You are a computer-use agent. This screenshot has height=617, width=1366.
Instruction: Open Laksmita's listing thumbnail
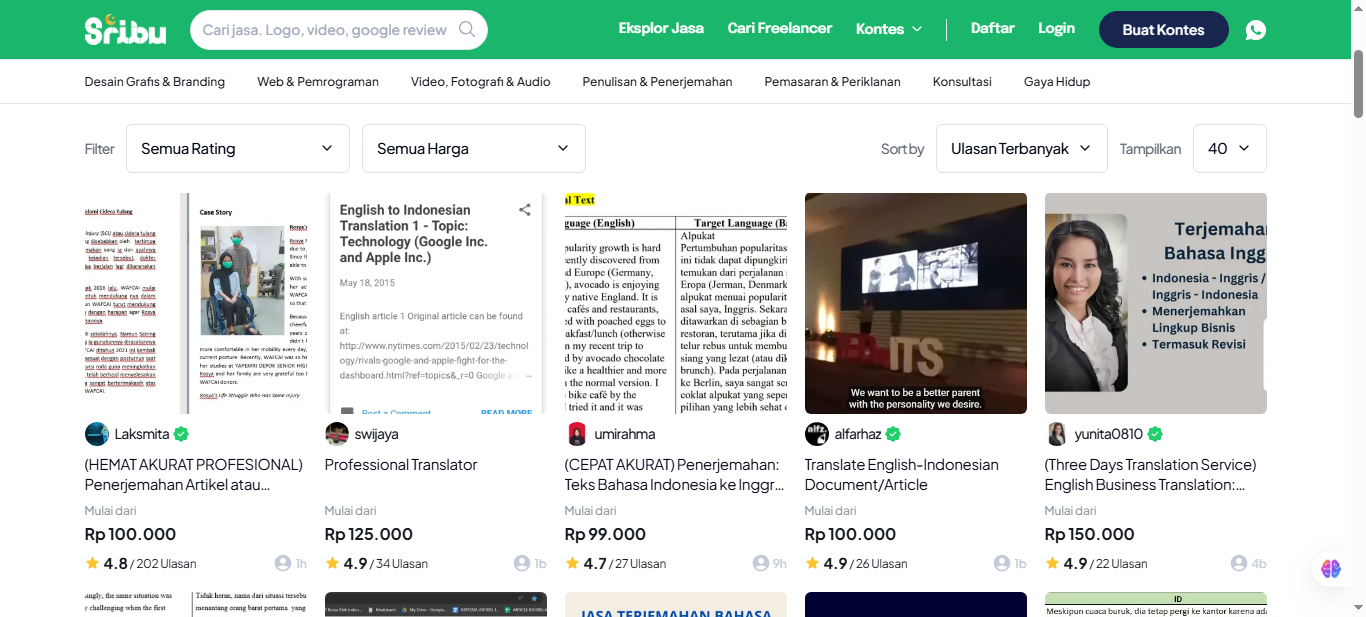click(x=196, y=303)
